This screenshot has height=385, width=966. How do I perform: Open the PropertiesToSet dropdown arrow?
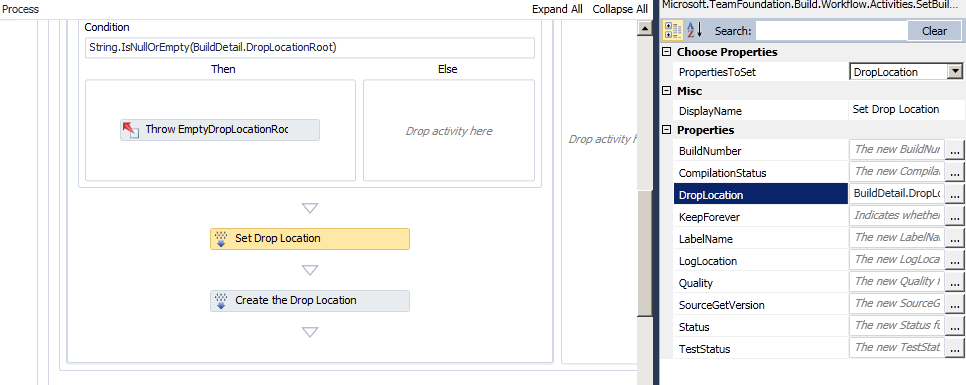click(x=954, y=71)
